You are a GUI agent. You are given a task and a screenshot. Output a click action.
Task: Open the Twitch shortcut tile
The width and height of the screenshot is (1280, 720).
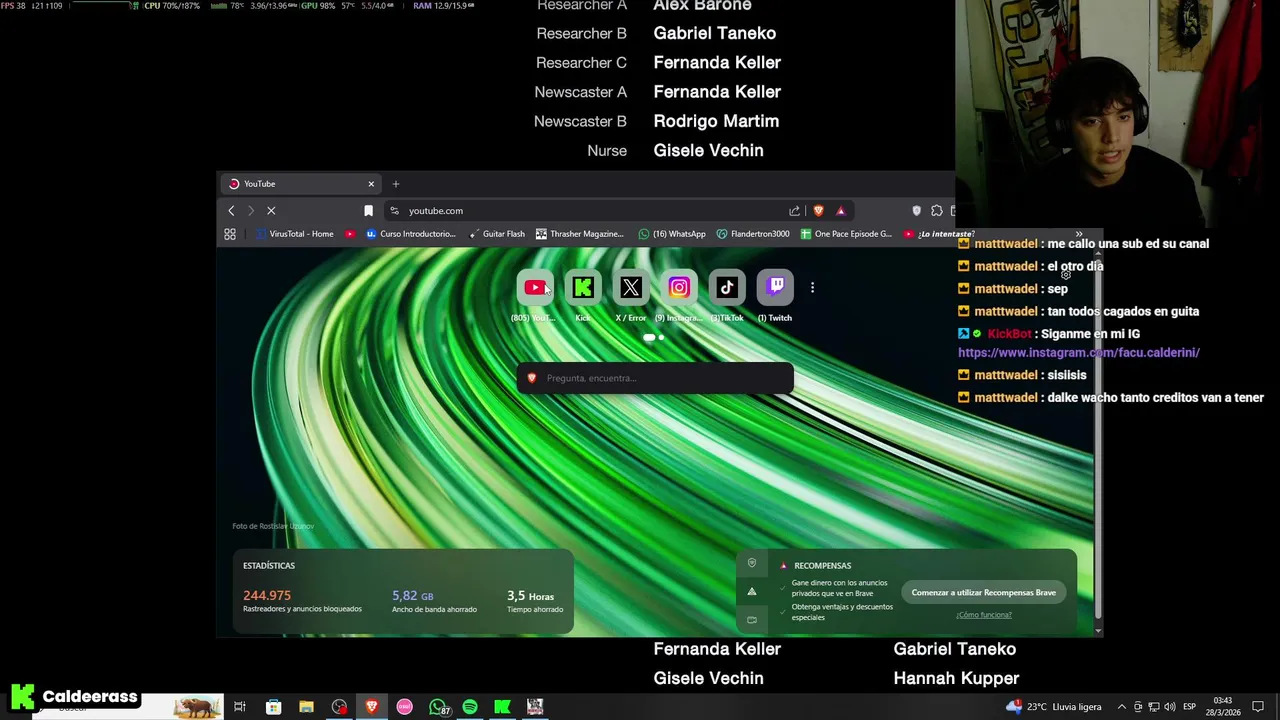tap(775, 288)
